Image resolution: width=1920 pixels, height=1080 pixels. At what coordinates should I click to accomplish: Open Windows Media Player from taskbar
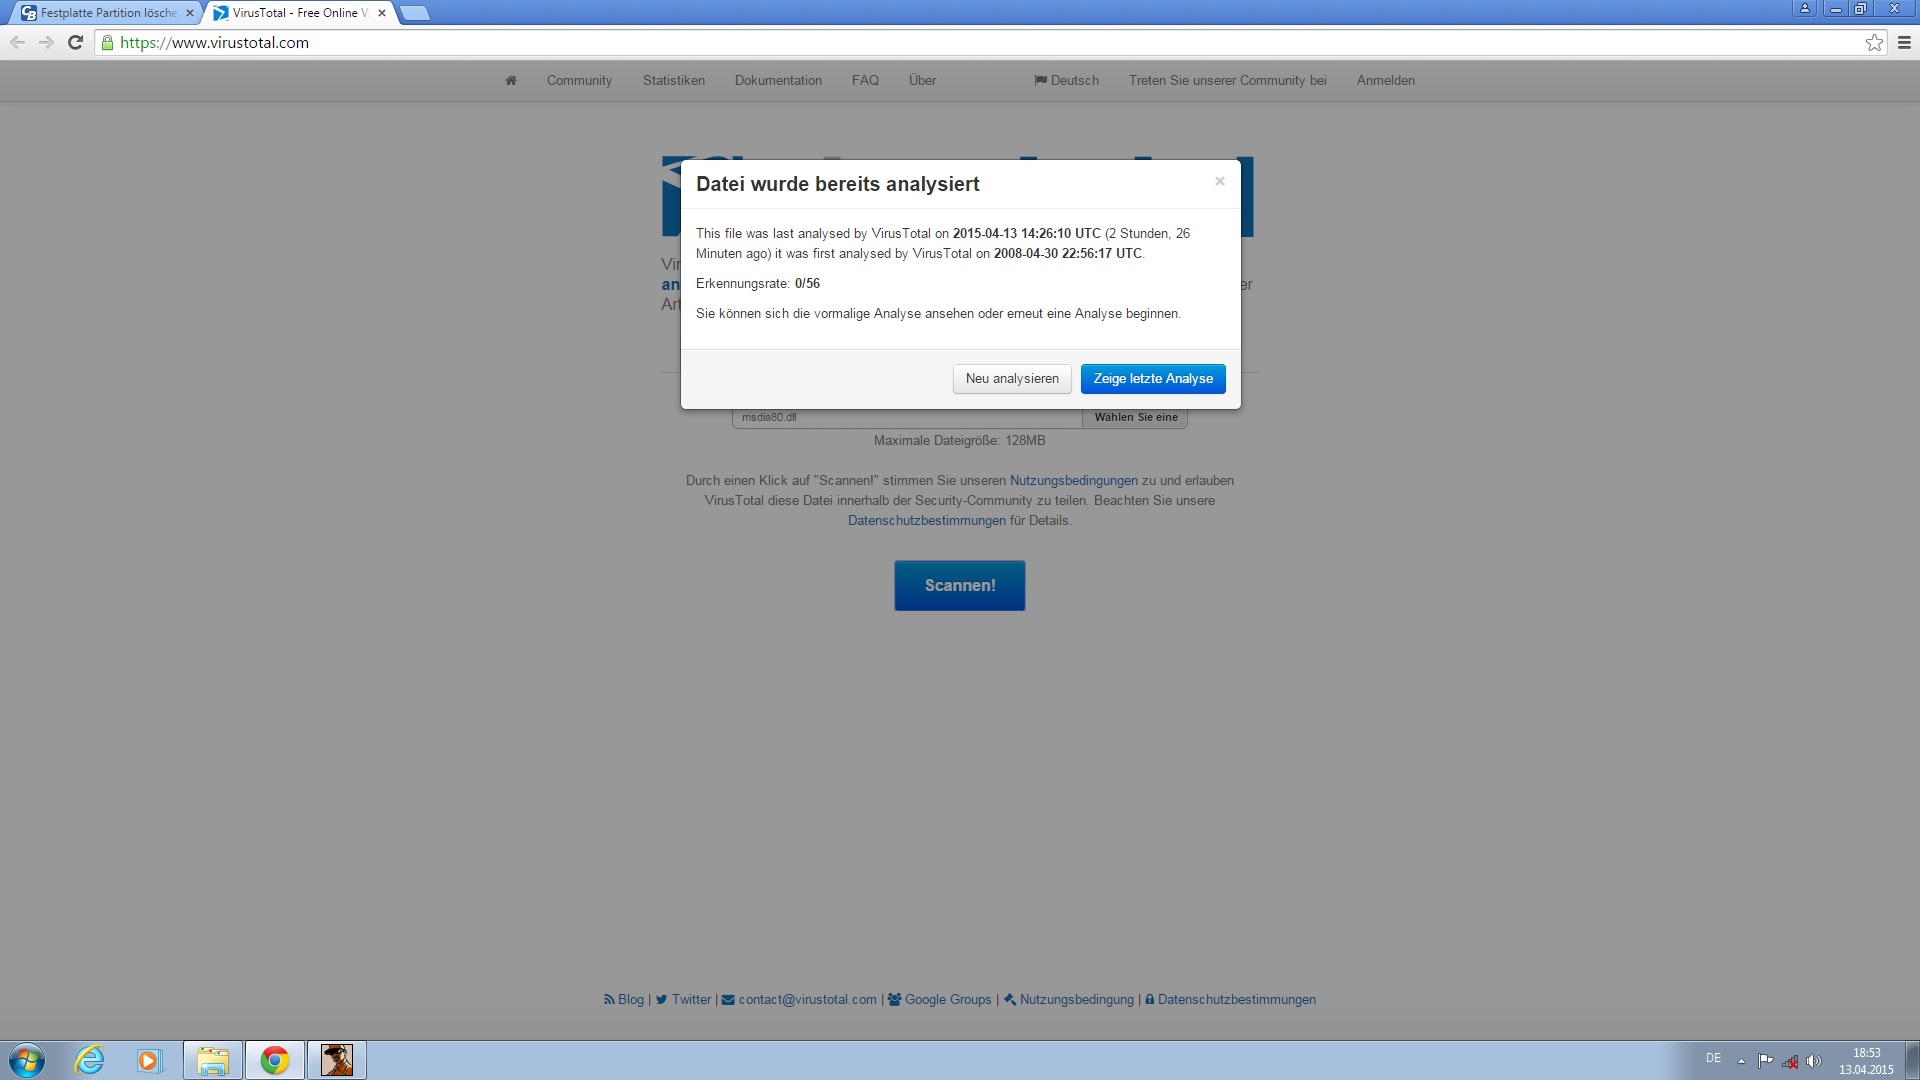point(149,1060)
